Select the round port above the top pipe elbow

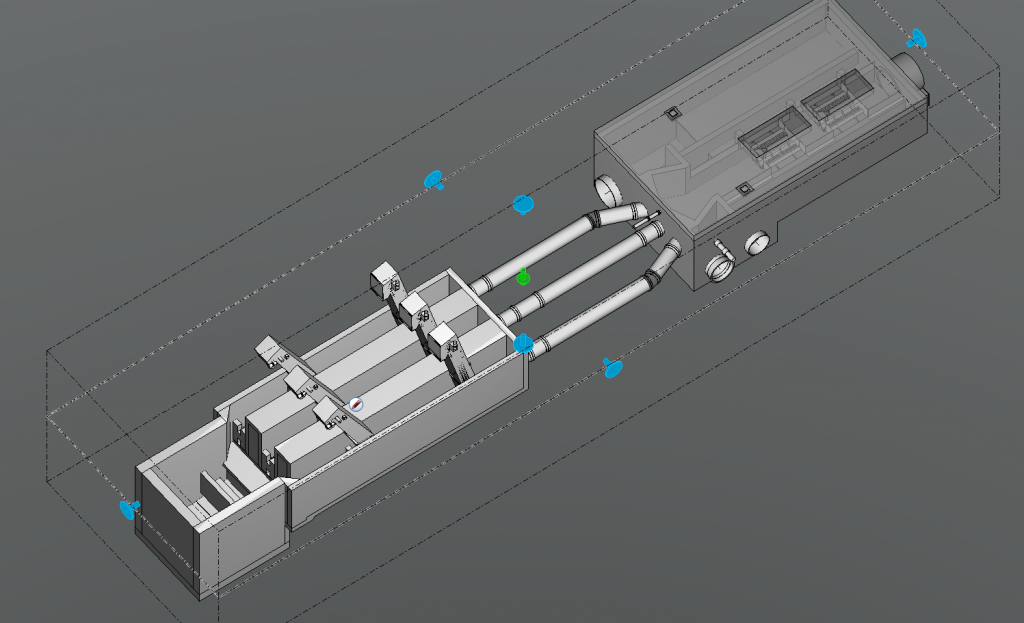608,188
